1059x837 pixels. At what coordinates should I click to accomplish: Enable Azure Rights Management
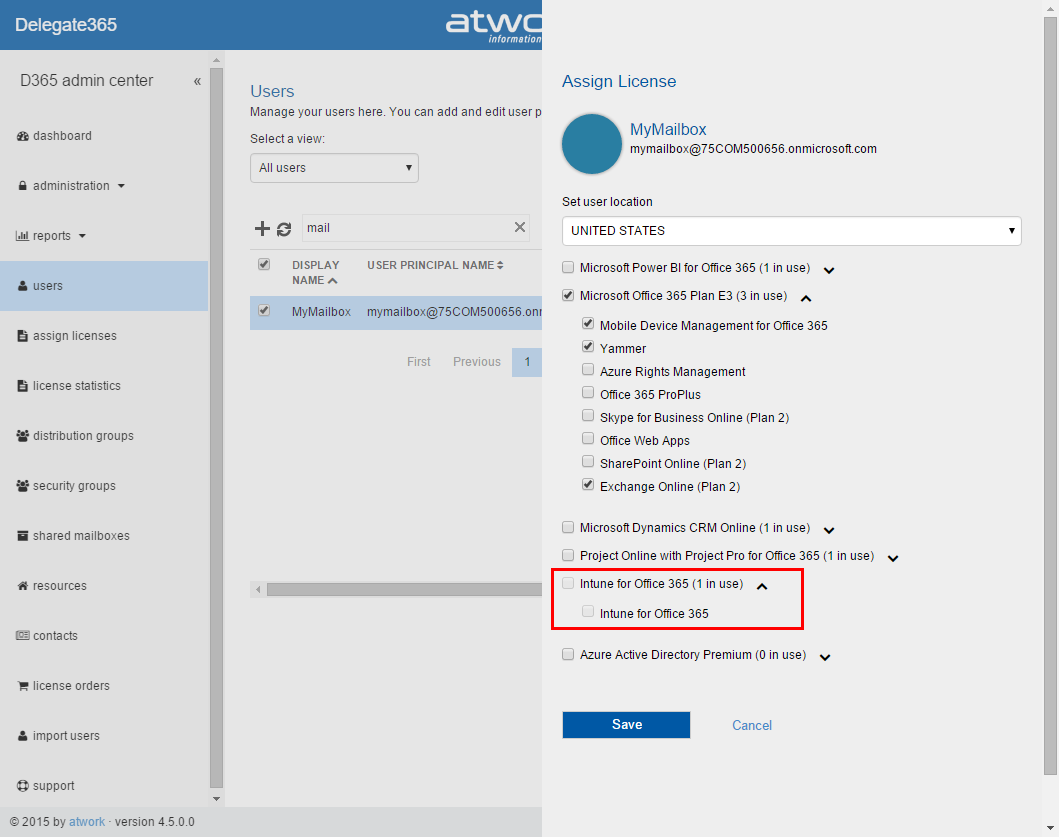point(588,370)
